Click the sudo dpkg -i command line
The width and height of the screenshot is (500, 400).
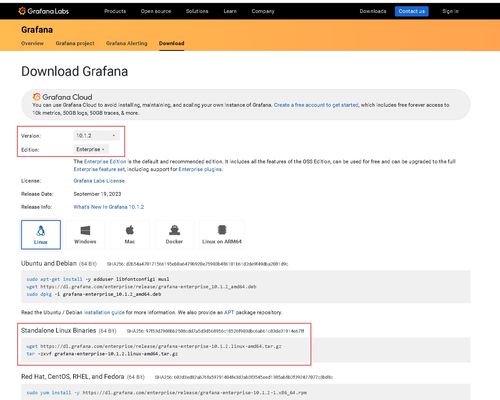(x=94, y=294)
